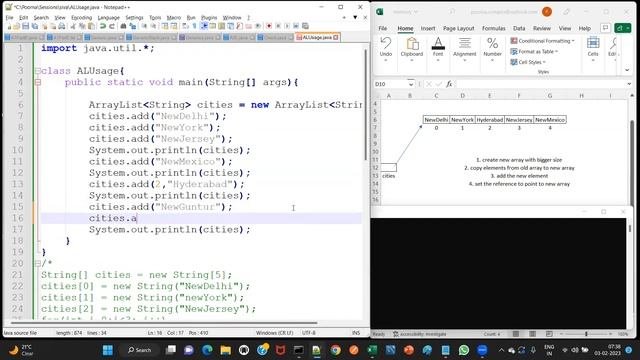Select cell containing Hyderabad in Excel
This screenshot has height=360, width=640.
[x=489, y=120]
